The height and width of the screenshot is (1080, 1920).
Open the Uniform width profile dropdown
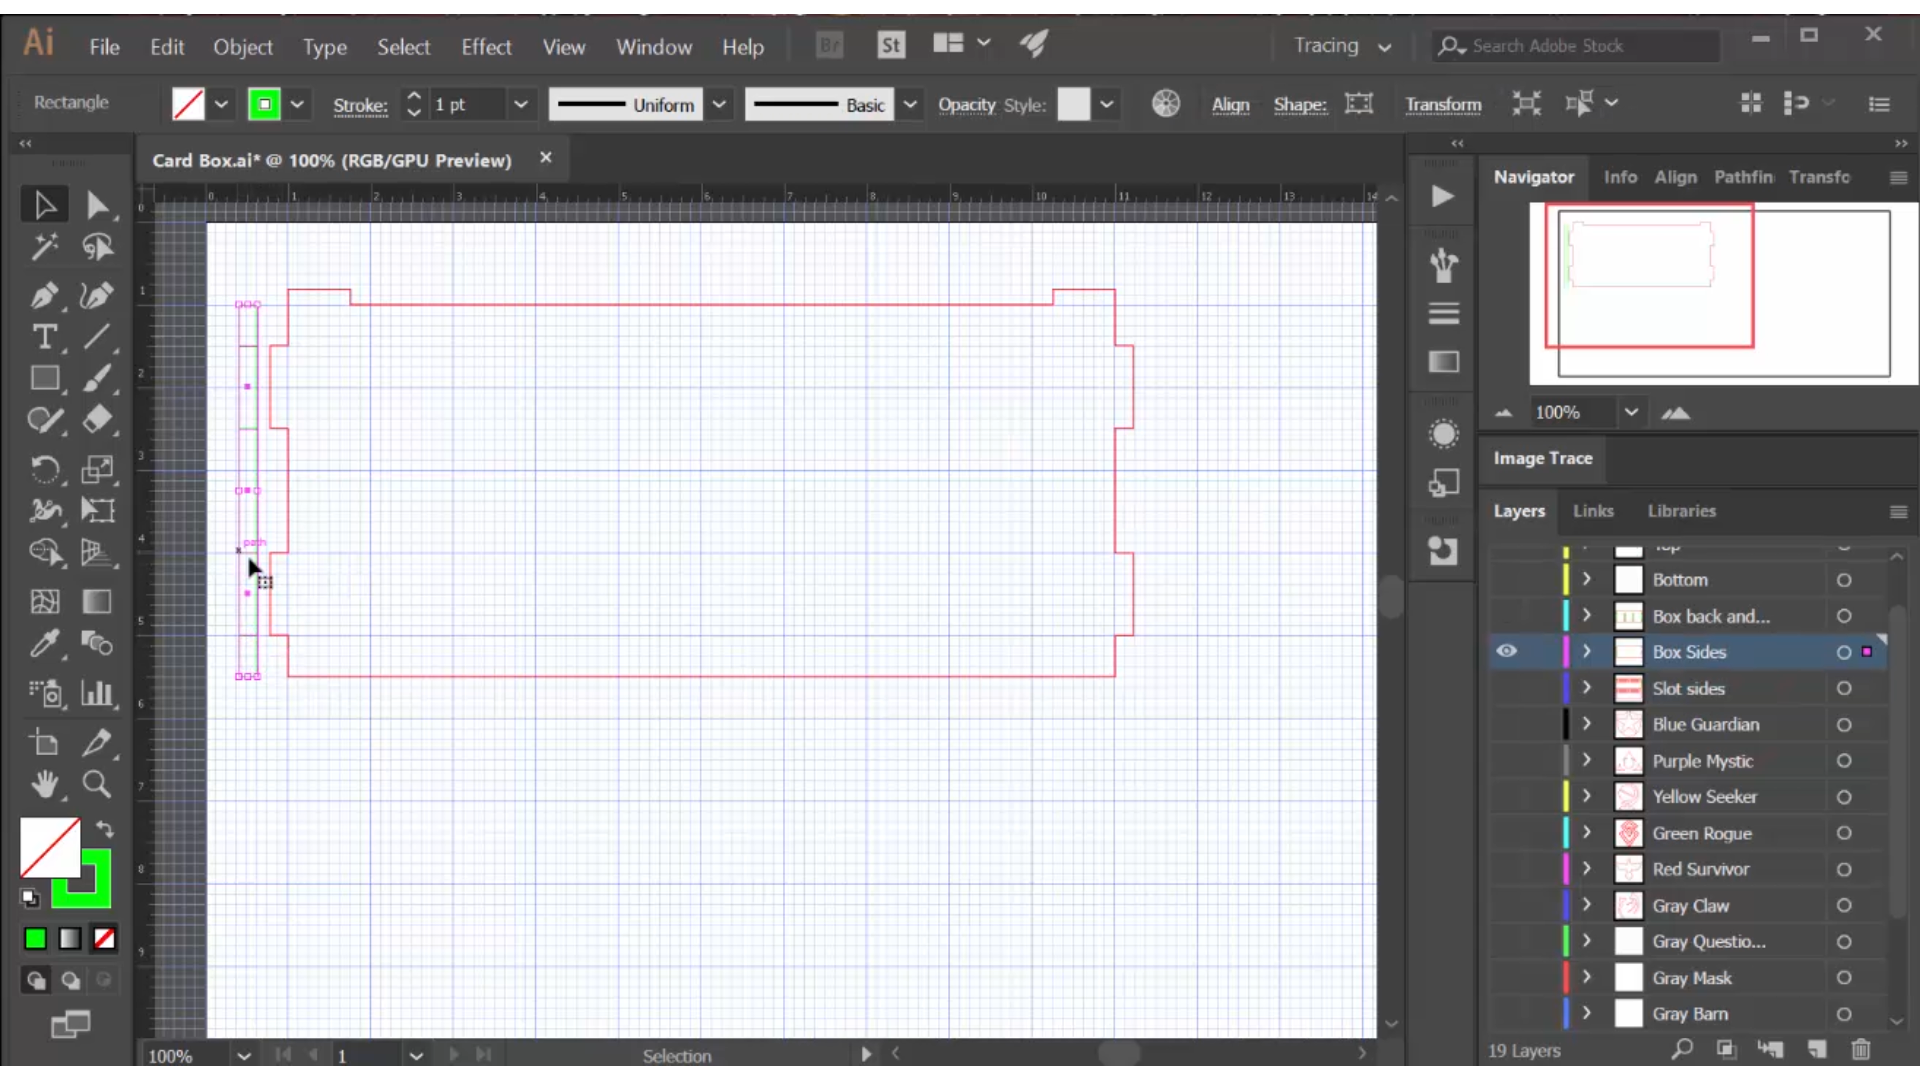pyautogui.click(x=720, y=104)
